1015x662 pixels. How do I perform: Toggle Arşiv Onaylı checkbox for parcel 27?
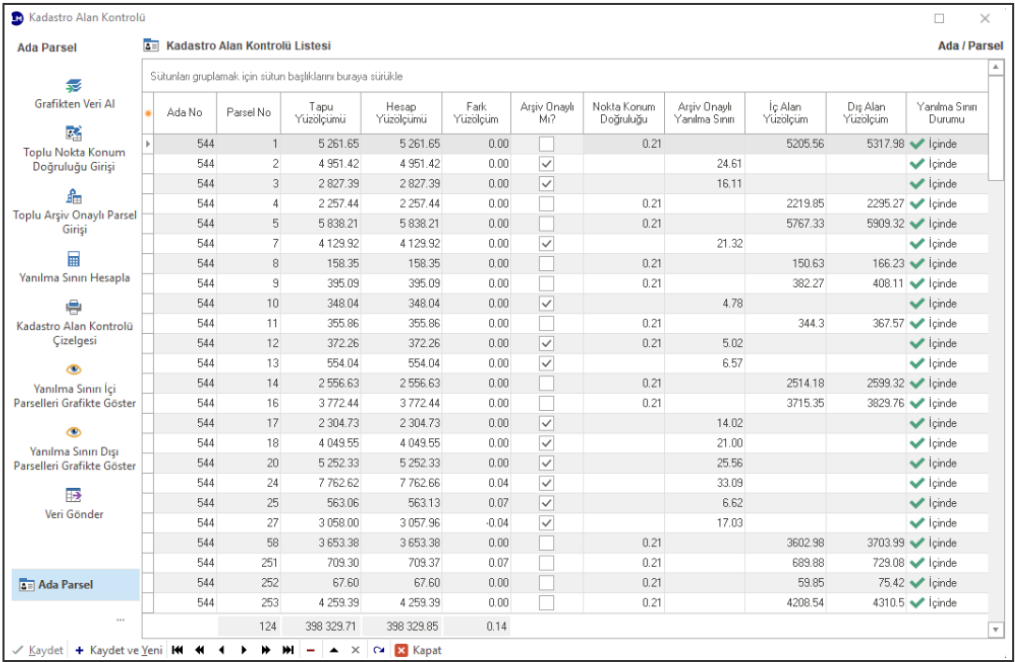coord(545,523)
